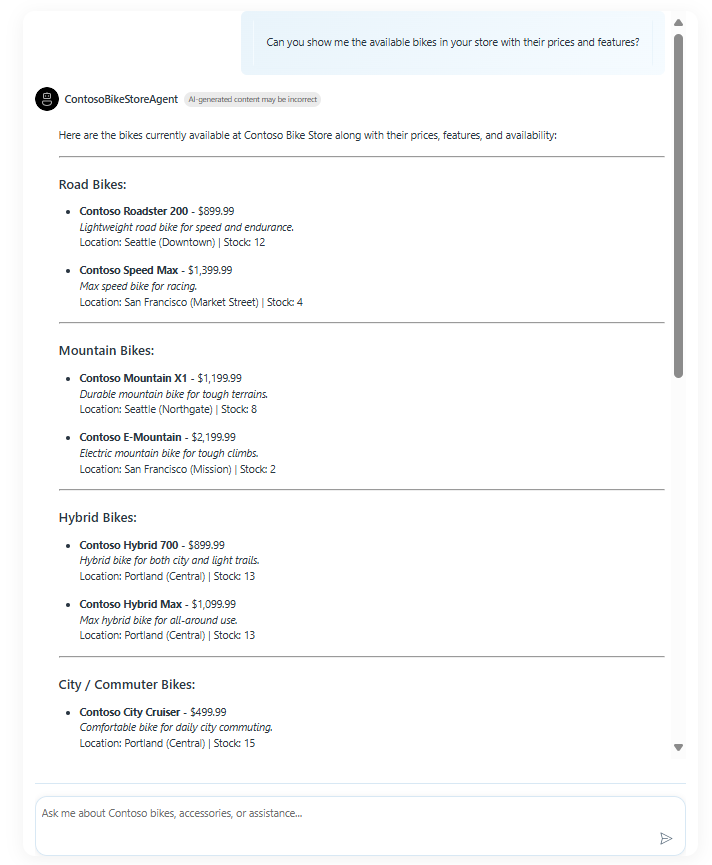Click the Mountain Bikes section heading
The width and height of the screenshot is (712, 865).
click(106, 351)
